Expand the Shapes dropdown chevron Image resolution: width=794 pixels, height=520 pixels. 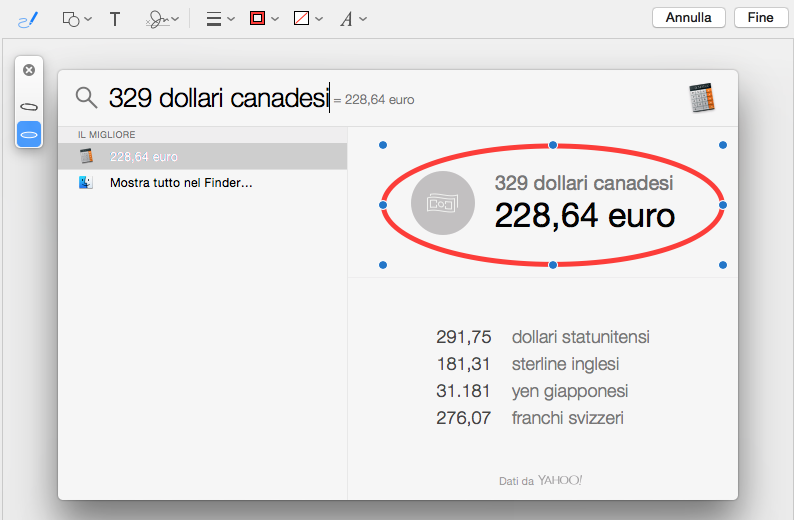88,19
